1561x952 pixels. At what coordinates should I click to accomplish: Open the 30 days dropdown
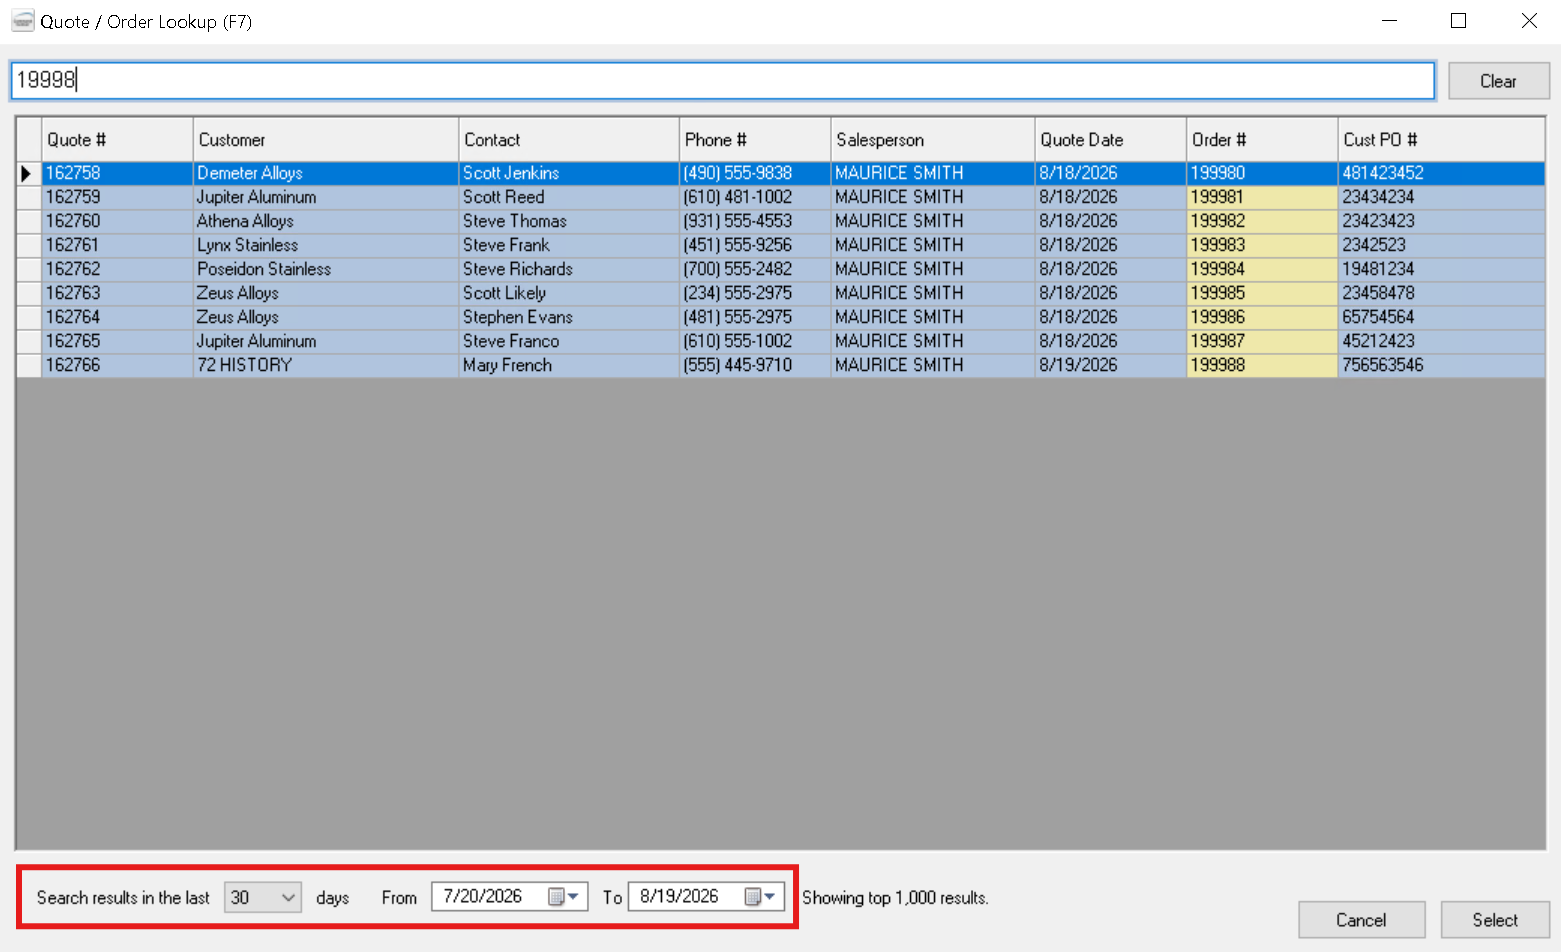263,897
